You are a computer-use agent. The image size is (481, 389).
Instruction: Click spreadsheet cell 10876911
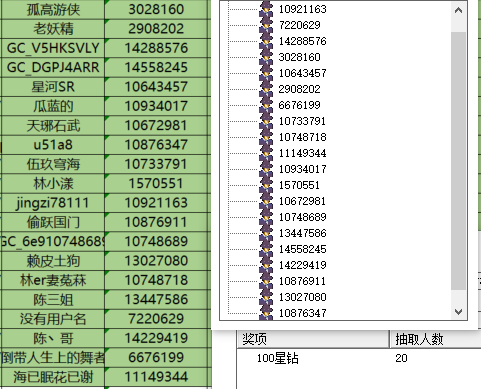[156, 222]
